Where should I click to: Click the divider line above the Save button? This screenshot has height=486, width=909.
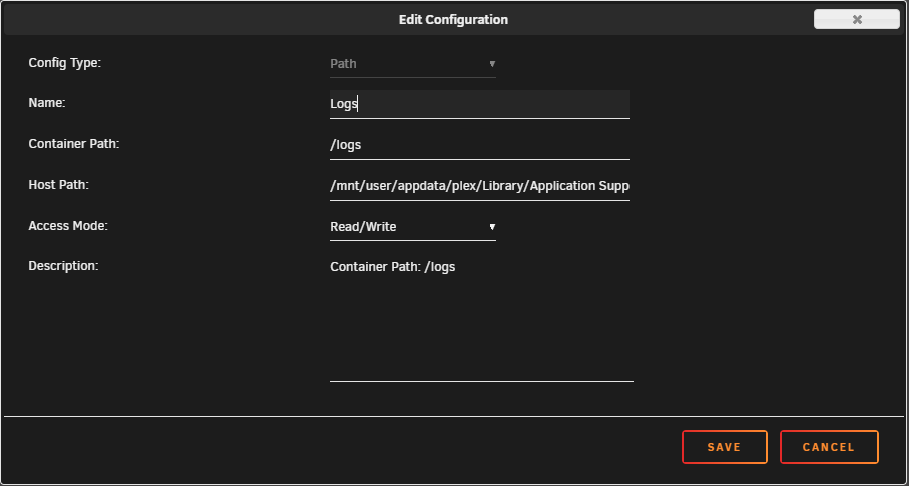click(x=454, y=416)
